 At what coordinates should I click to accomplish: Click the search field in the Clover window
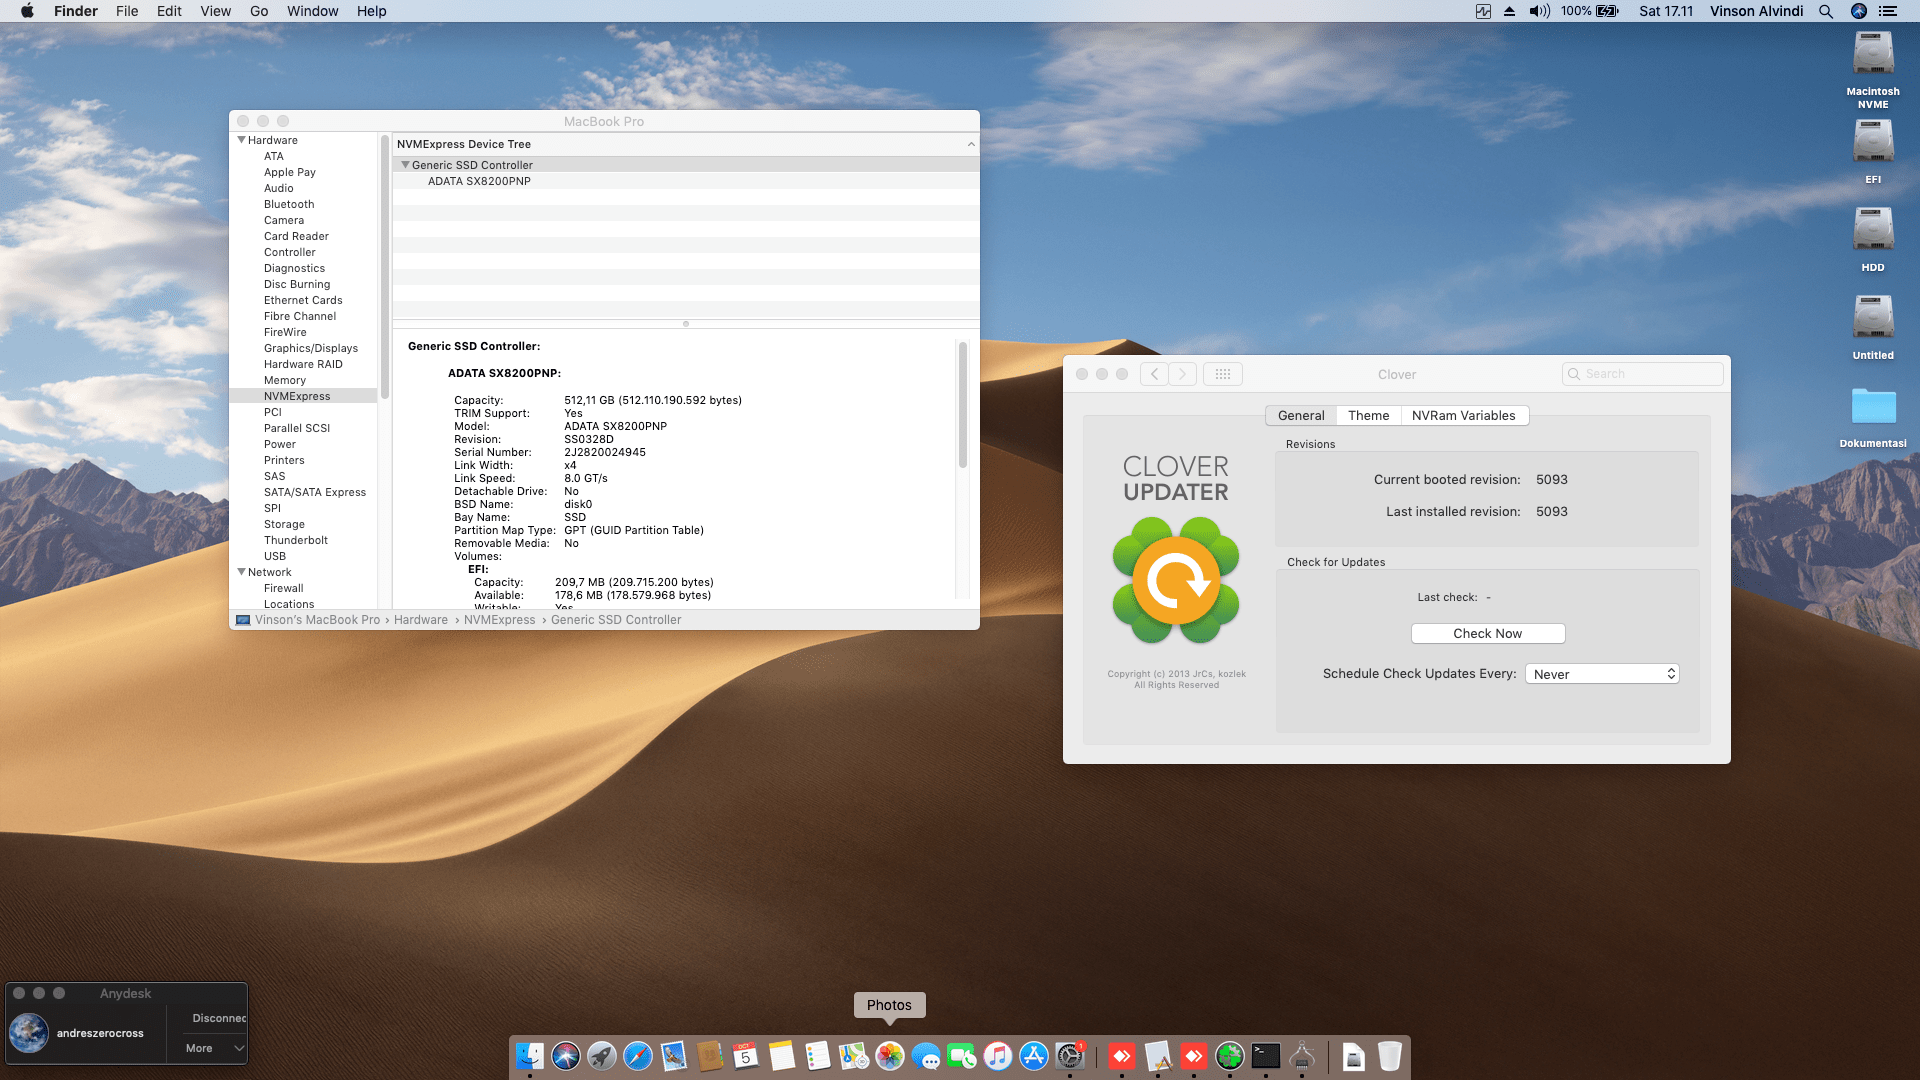point(1643,373)
